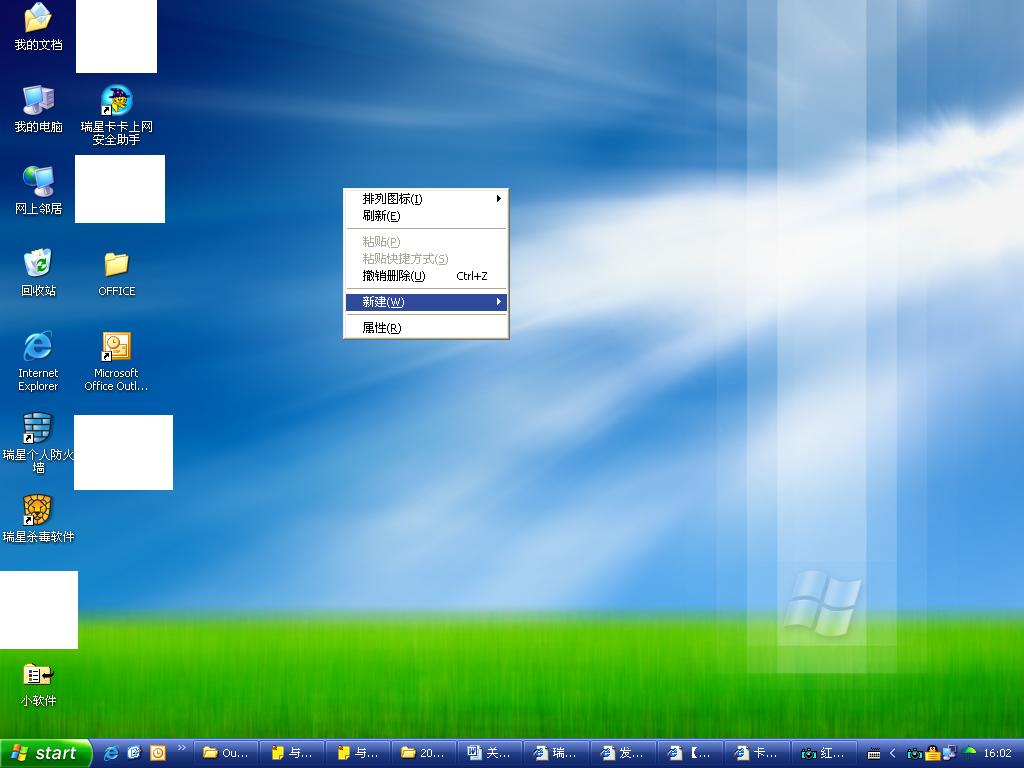Click the camera icon in system tray
The image size is (1024, 768).
(914, 754)
